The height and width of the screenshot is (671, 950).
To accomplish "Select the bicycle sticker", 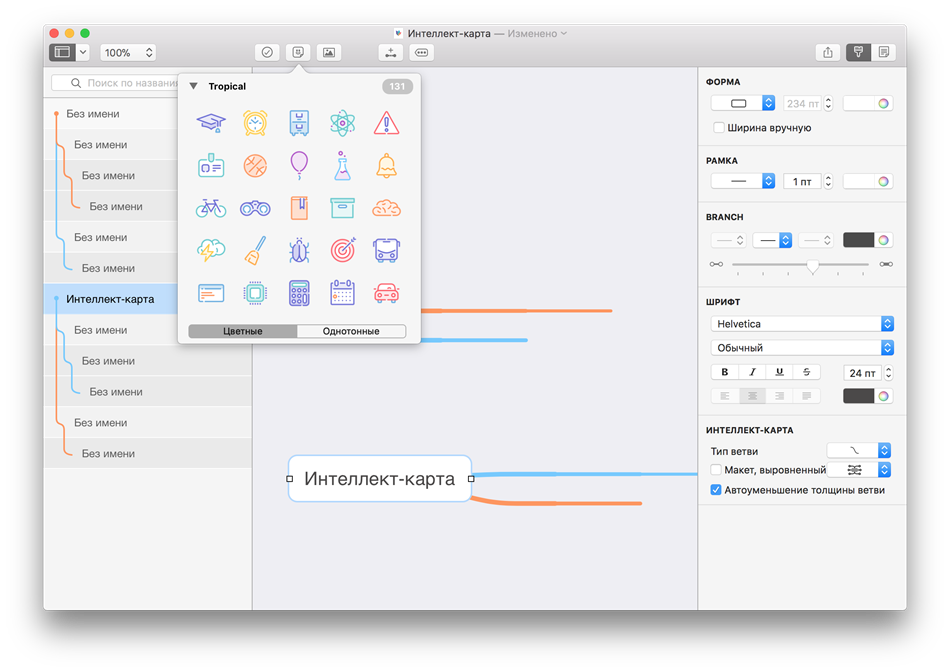I will [x=211, y=208].
